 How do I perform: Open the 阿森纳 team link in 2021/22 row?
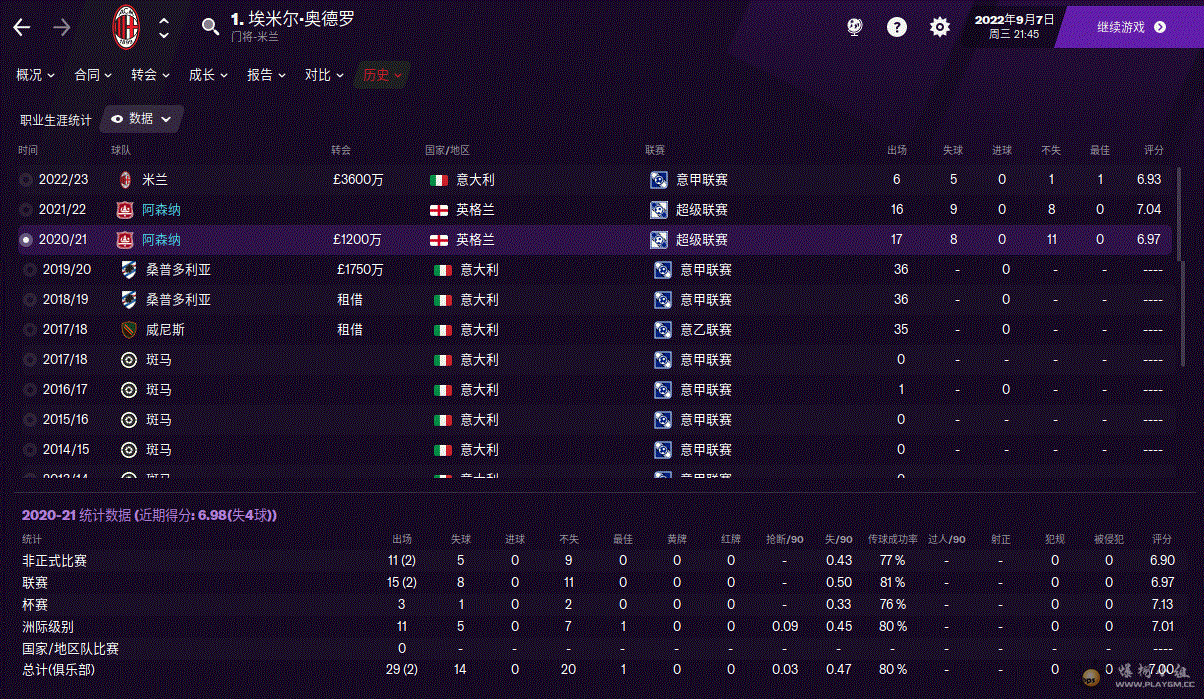click(161, 210)
